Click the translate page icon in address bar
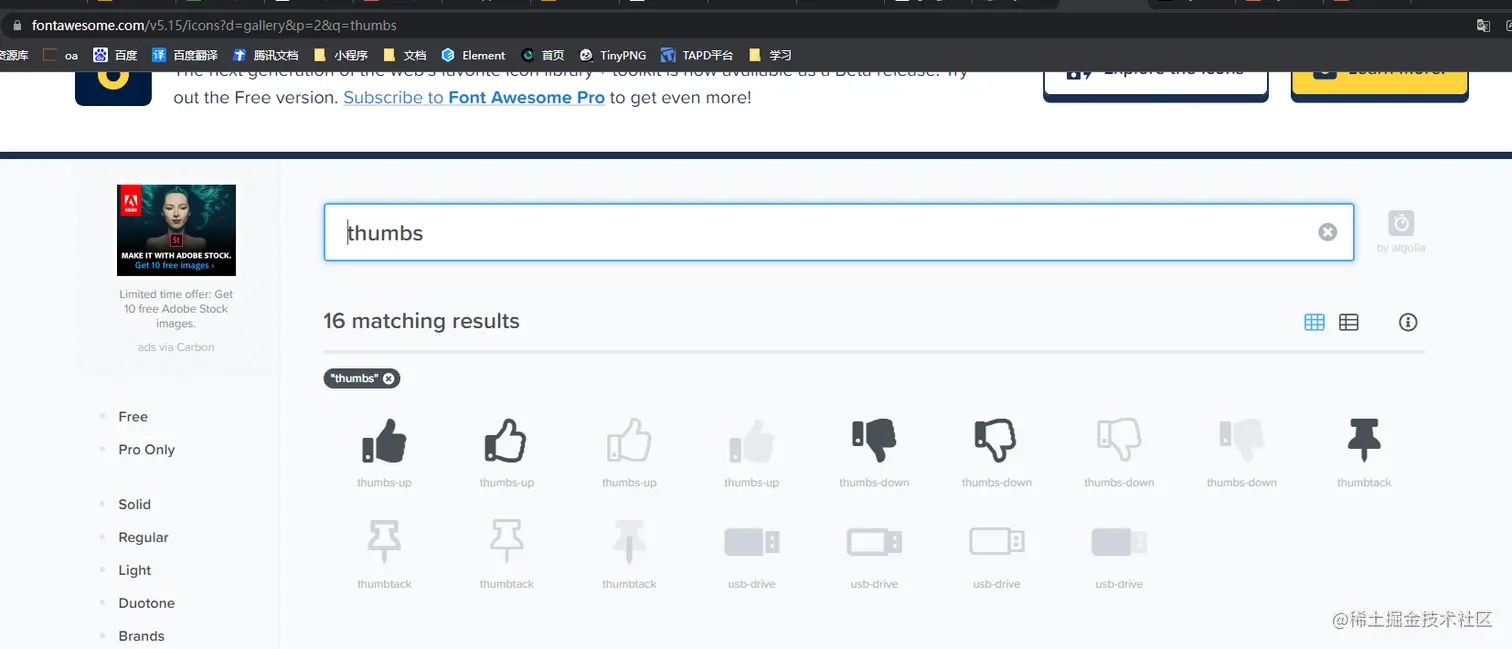 click(x=1484, y=25)
